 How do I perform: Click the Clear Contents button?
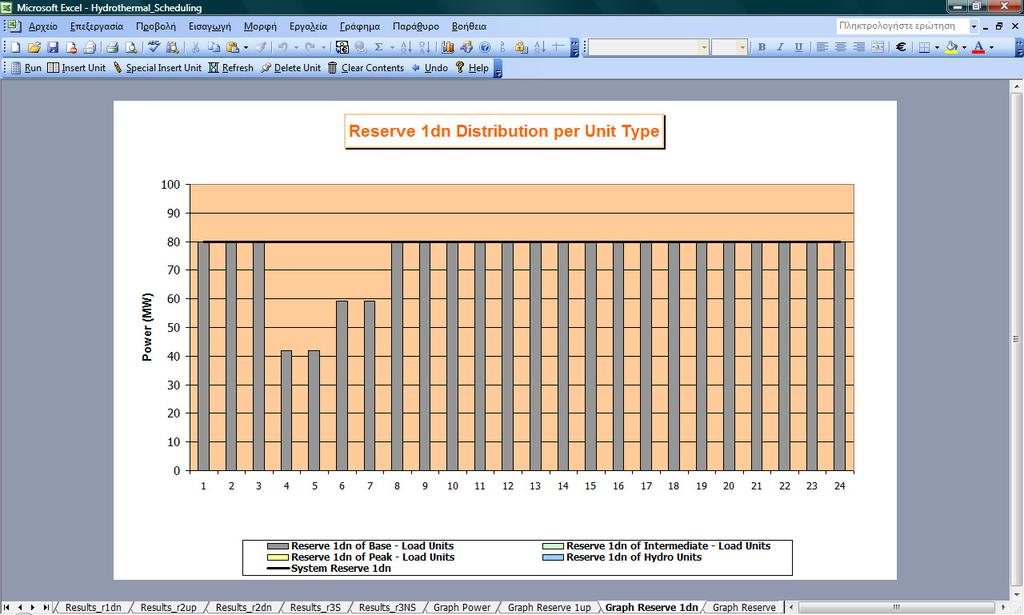(x=366, y=68)
